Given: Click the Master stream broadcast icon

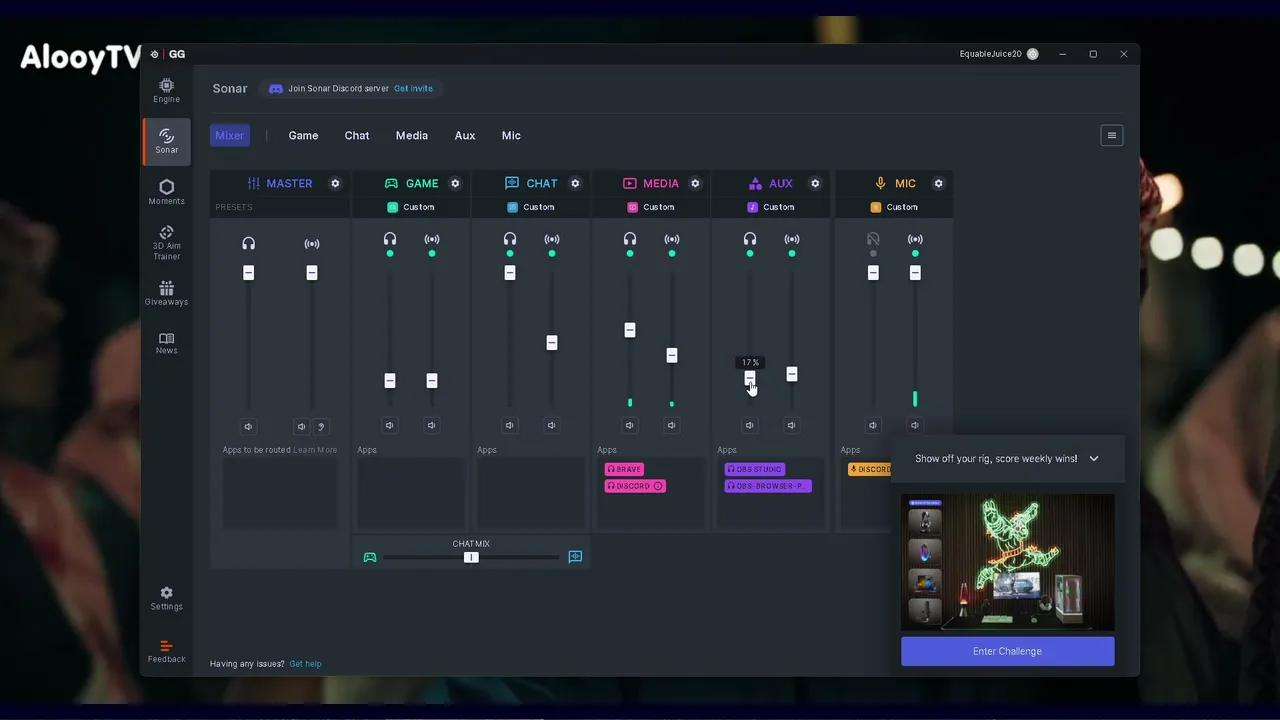Looking at the screenshot, I should 312,243.
